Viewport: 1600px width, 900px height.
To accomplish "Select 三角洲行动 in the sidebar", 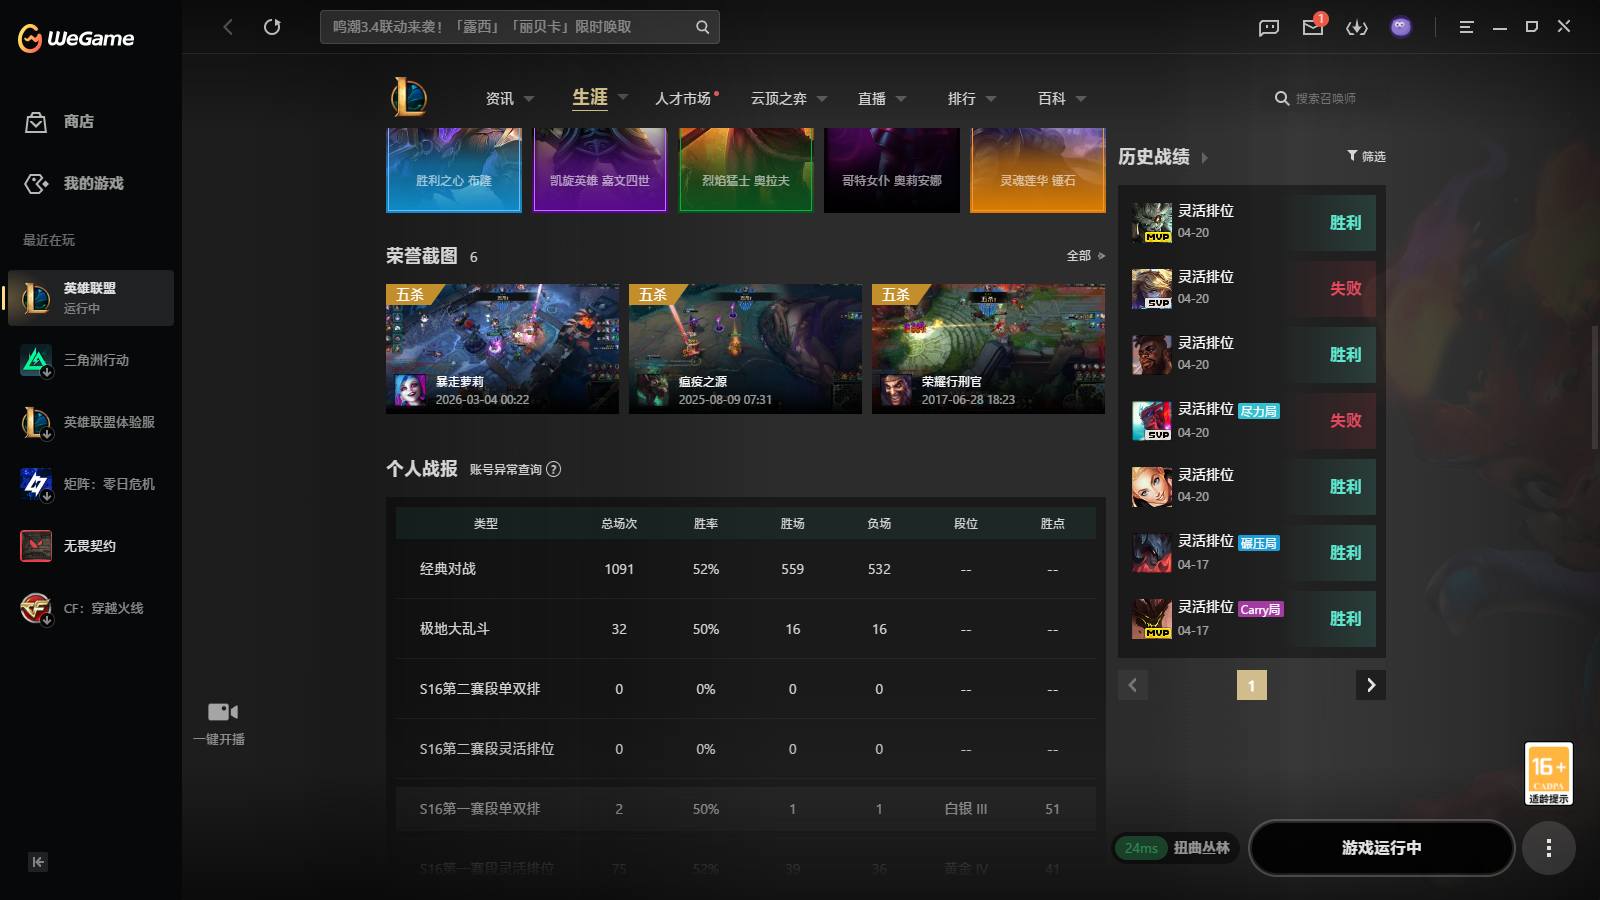I will (x=91, y=360).
